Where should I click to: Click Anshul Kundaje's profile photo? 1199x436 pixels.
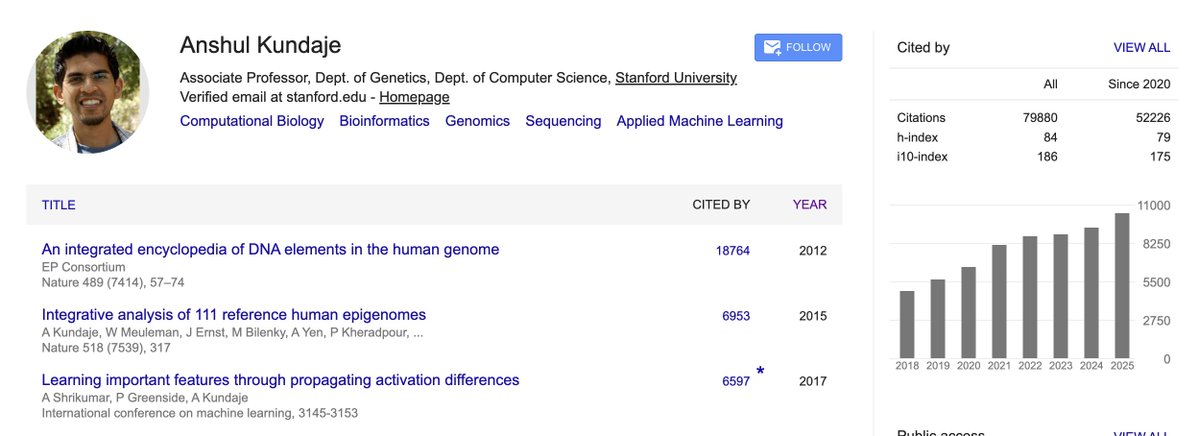(x=88, y=92)
